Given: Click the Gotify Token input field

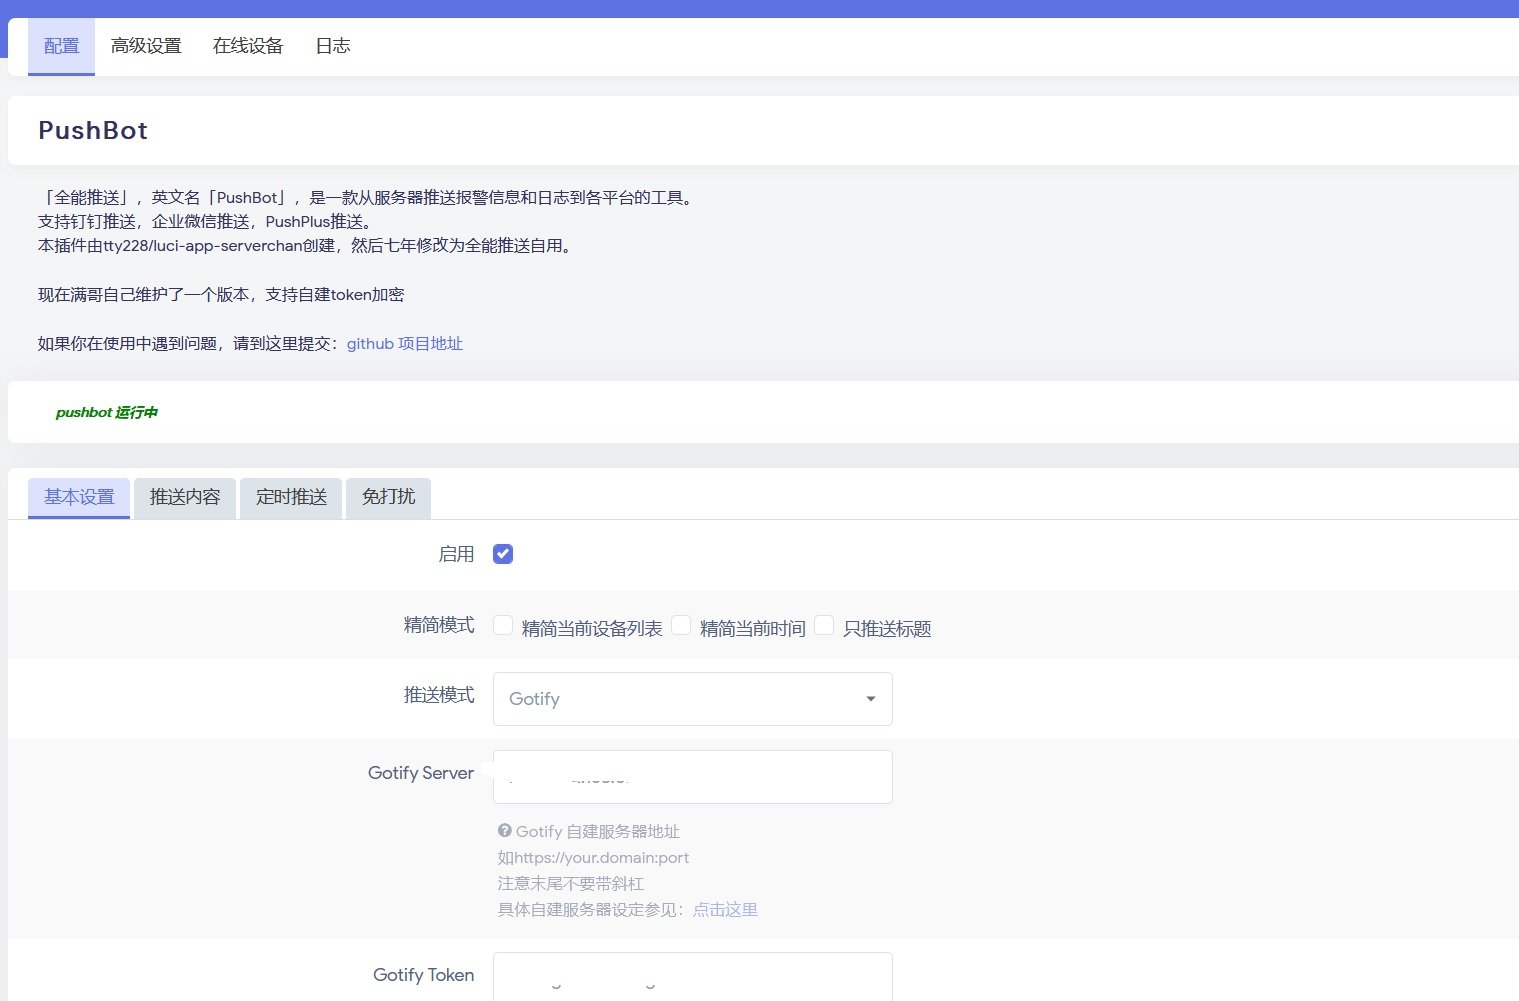Looking at the screenshot, I should [x=692, y=977].
